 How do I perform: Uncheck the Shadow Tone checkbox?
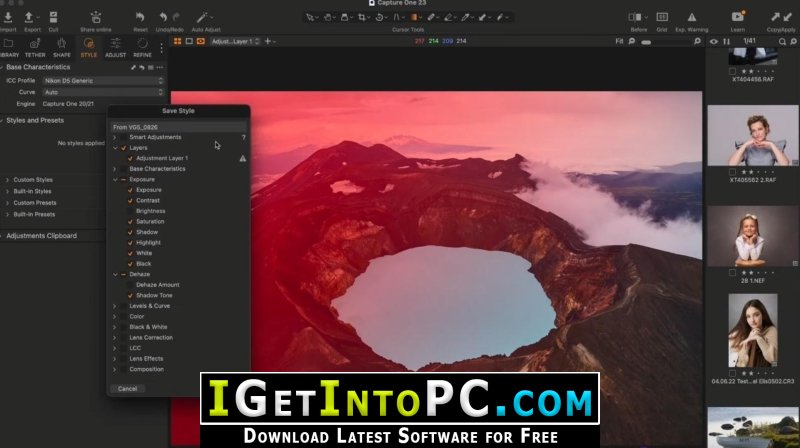130,295
